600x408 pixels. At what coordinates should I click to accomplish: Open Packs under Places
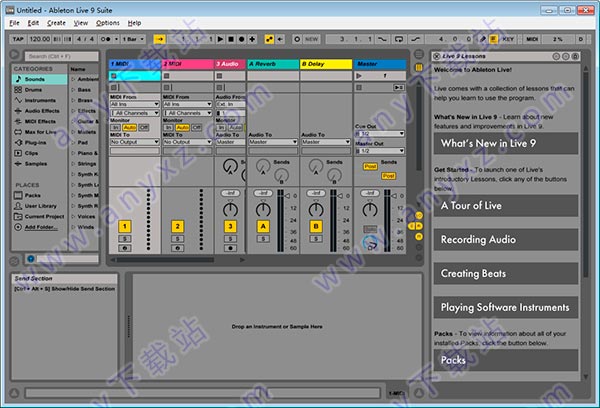tap(39, 195)
